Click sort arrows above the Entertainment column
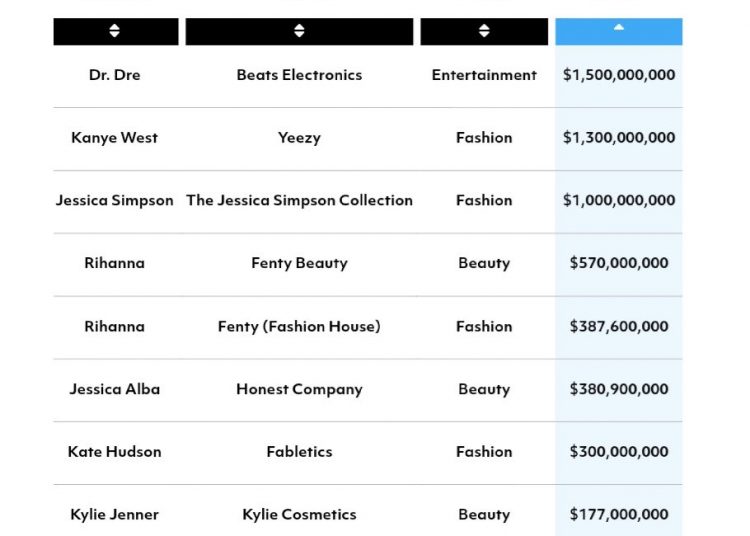 click(484, 31)
